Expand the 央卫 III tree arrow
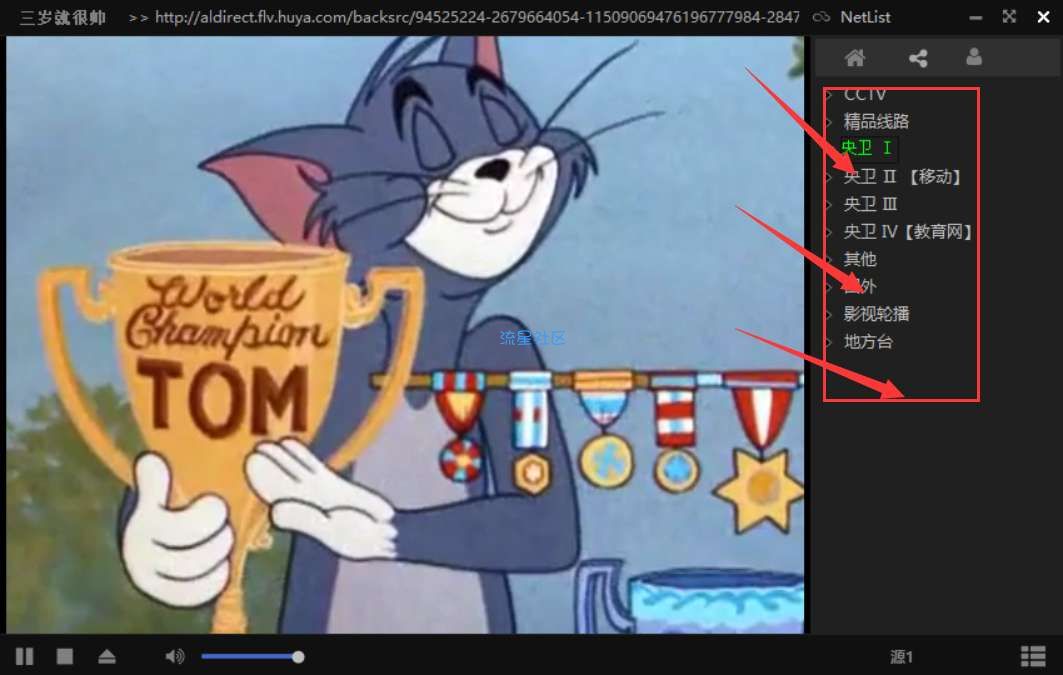Viewport: 1063px width, 675px height. click(x=829, y=205)
